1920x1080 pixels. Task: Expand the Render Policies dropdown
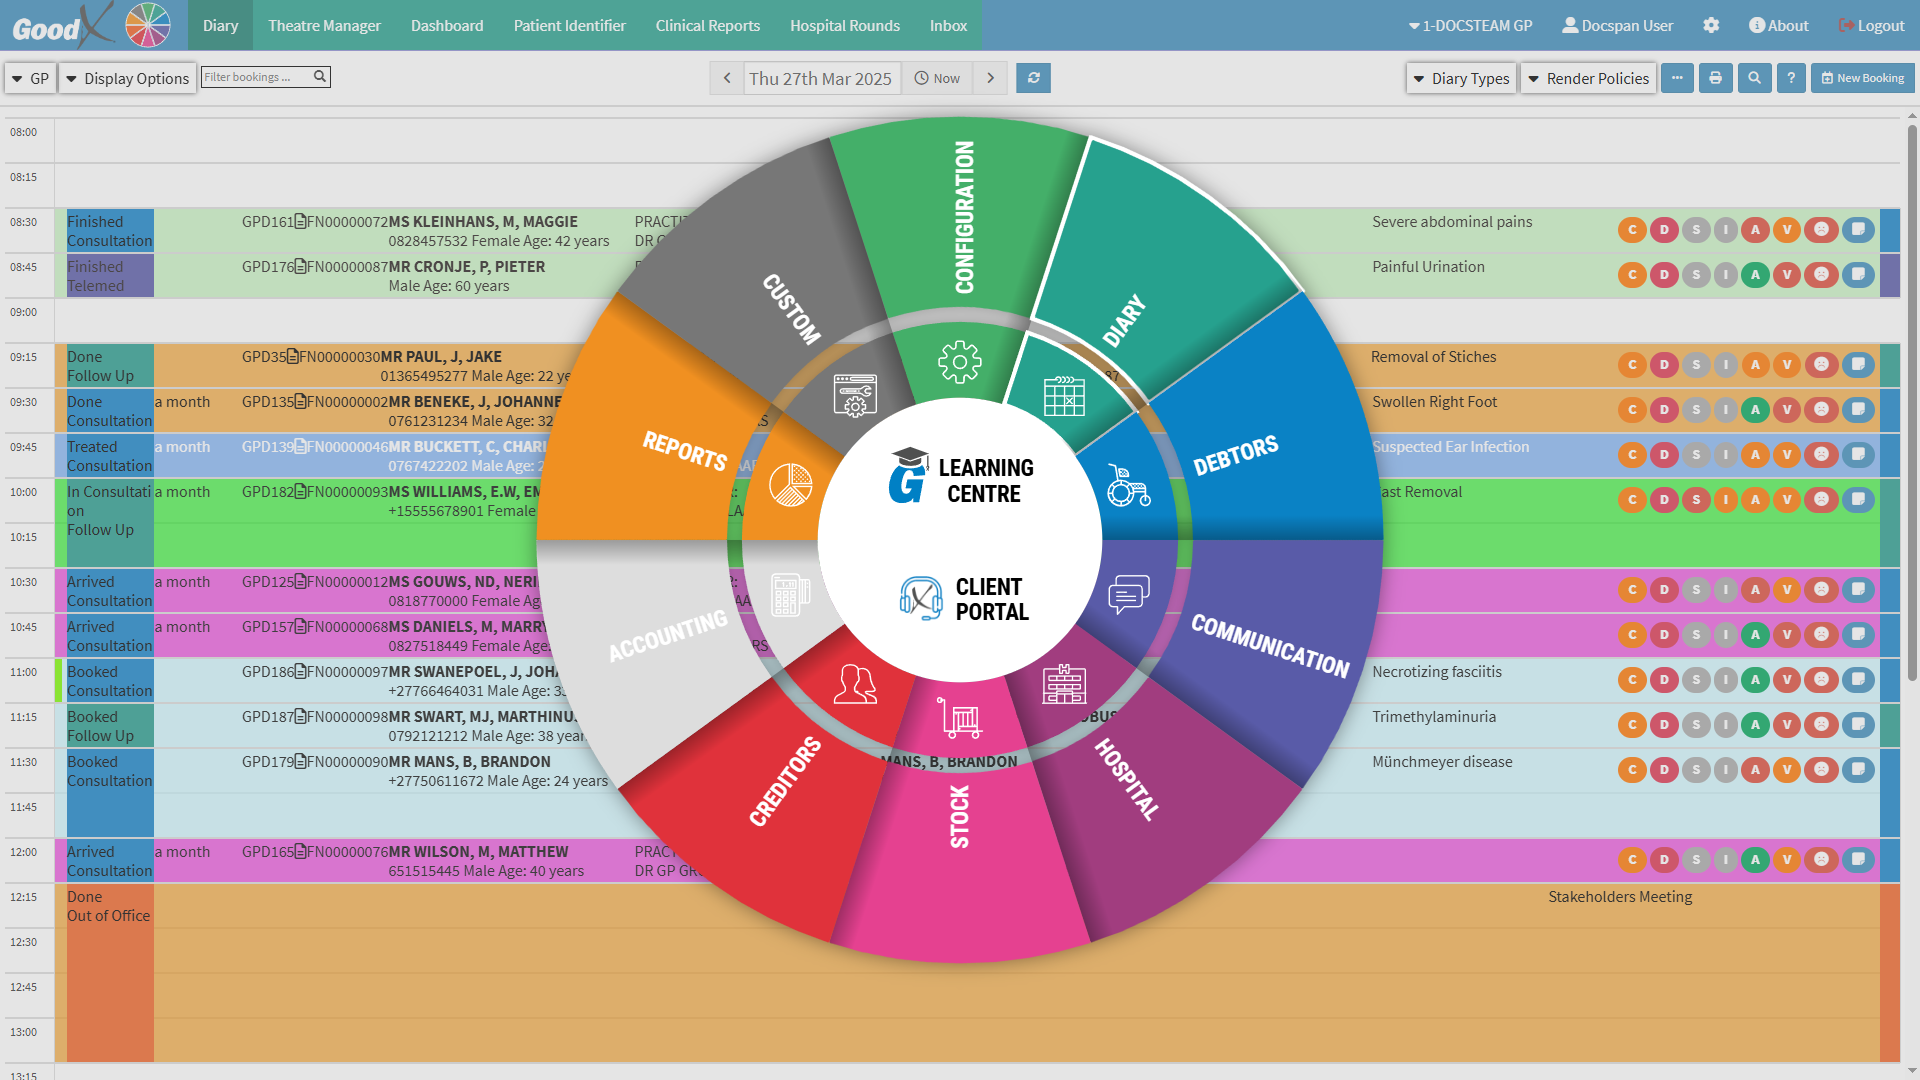point(1588,78)
